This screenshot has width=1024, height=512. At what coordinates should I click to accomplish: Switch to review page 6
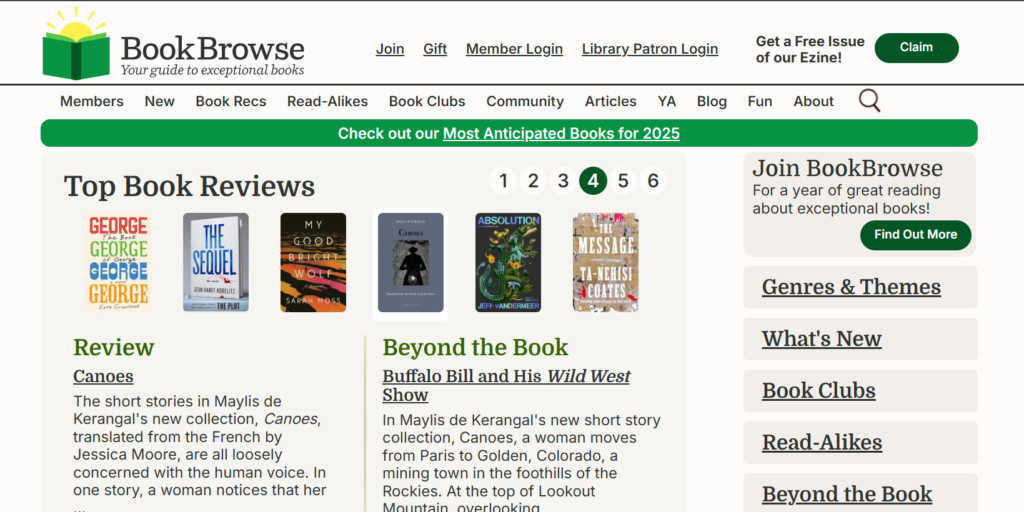[653, 181]
